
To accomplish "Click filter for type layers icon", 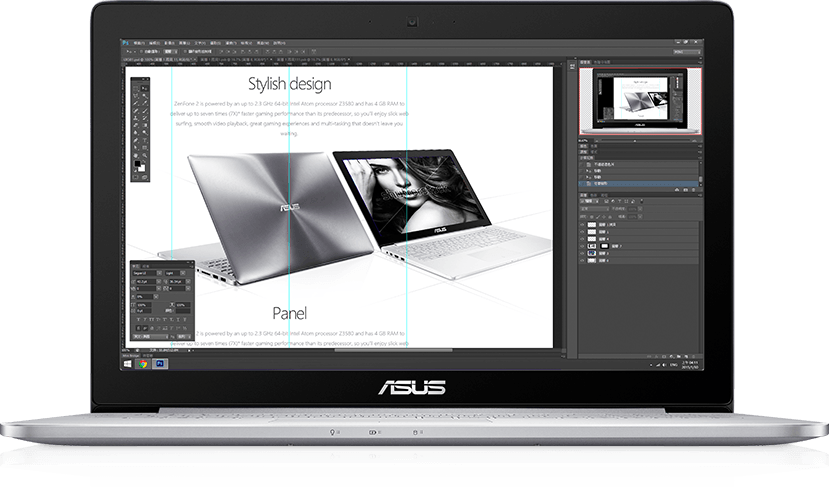I will 620,201.
